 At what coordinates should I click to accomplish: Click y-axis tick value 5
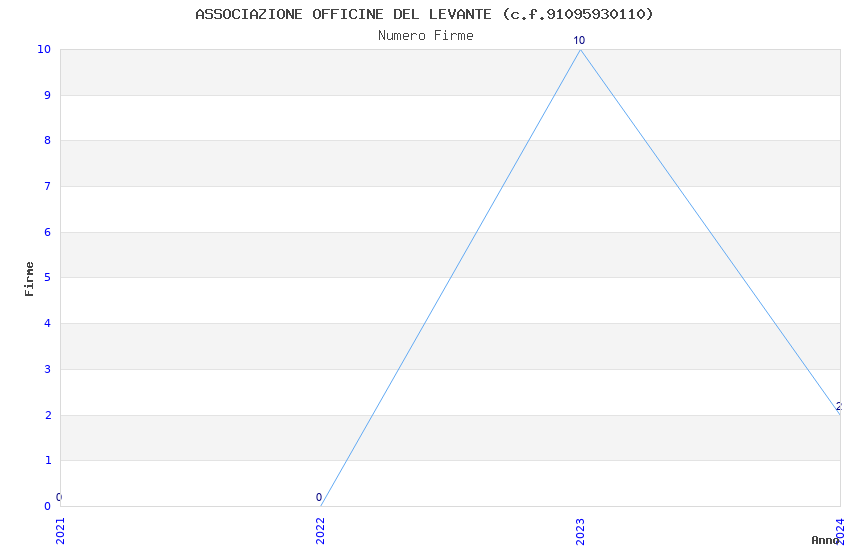tap(48, 277)
